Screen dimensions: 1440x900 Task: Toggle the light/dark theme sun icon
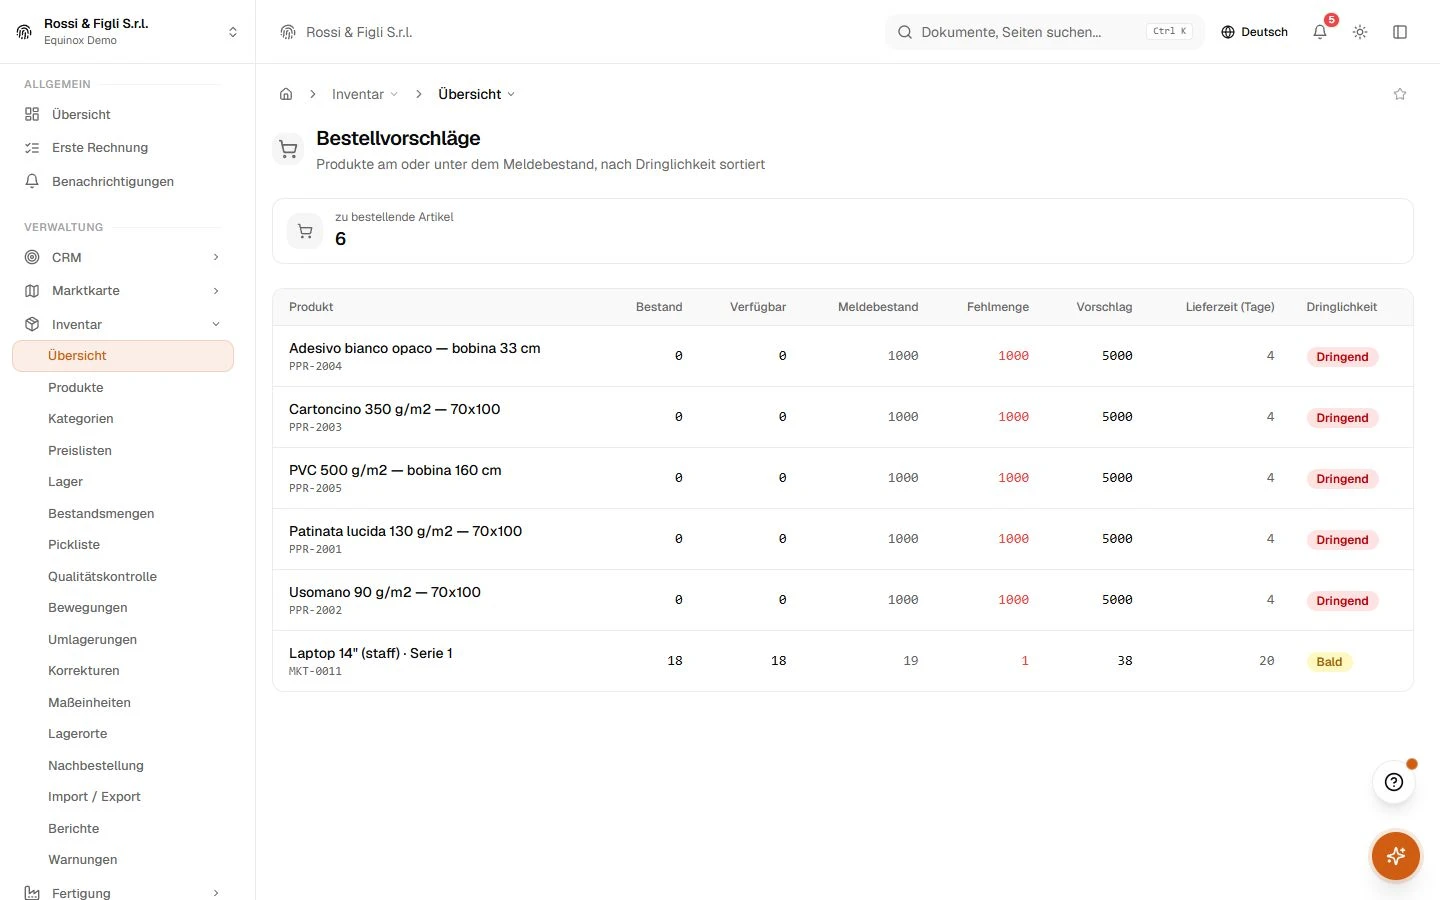pyautogui.click(x=1360, y=32)
